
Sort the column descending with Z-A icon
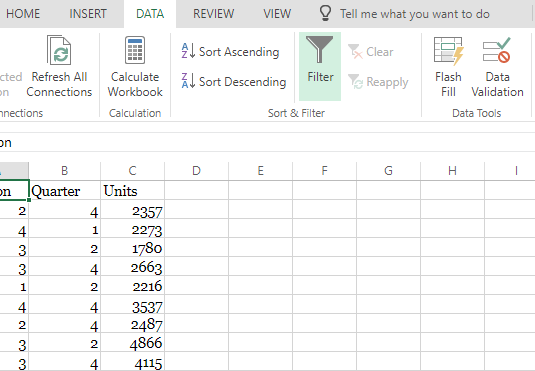pyautogui.click(x=188, y=81)
